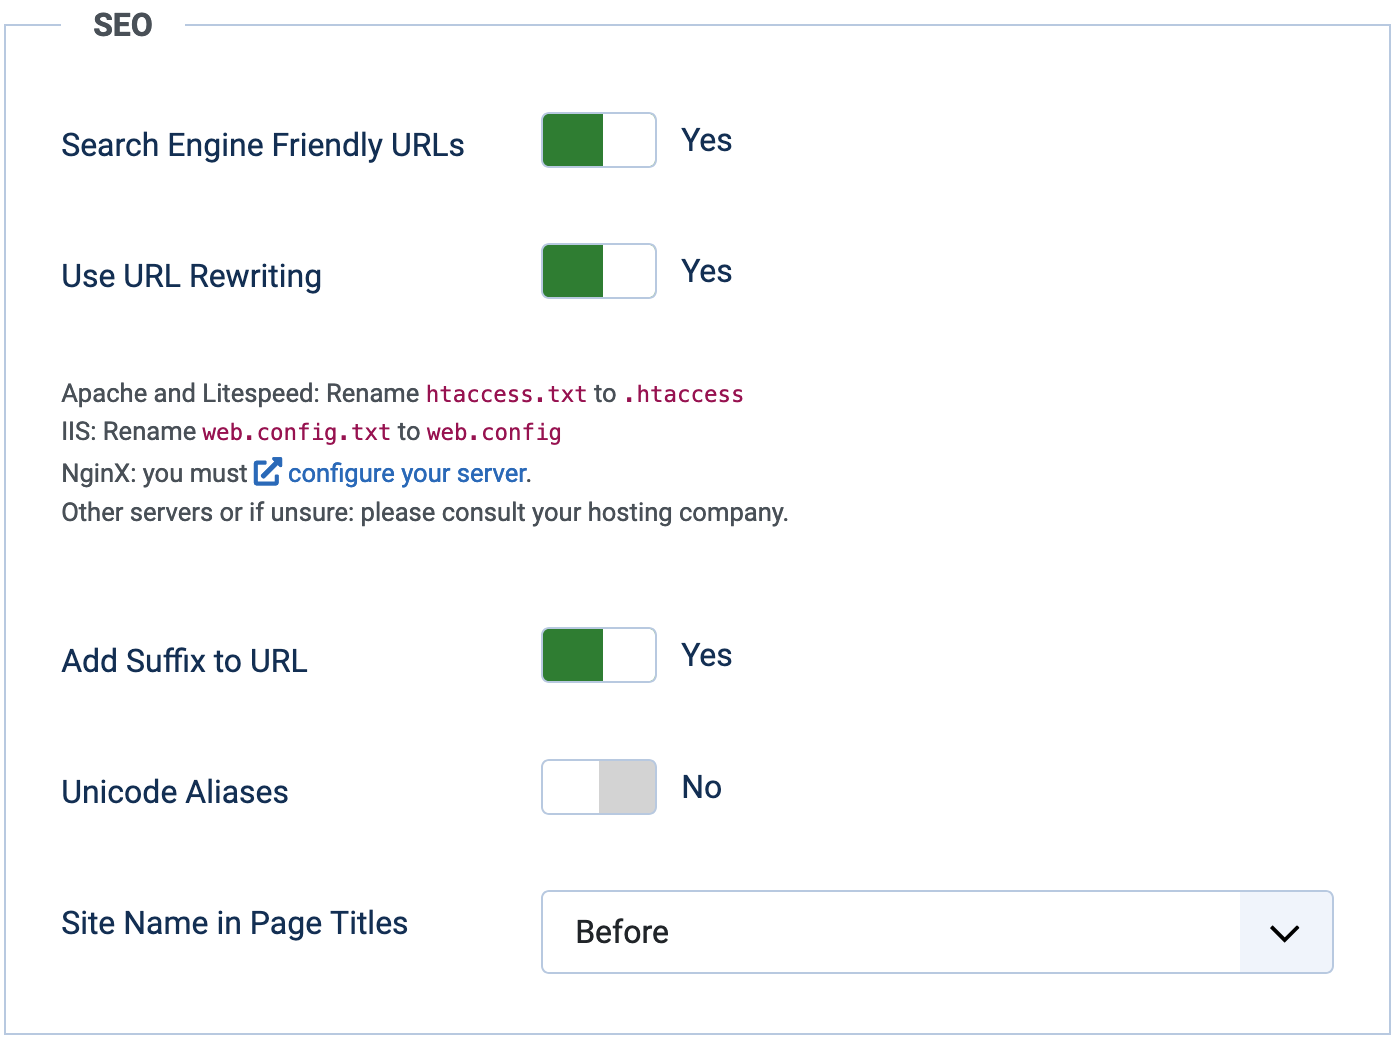Click the SEO section heading
Screen dimensions: 1396x1044
[x=122, y=25]
